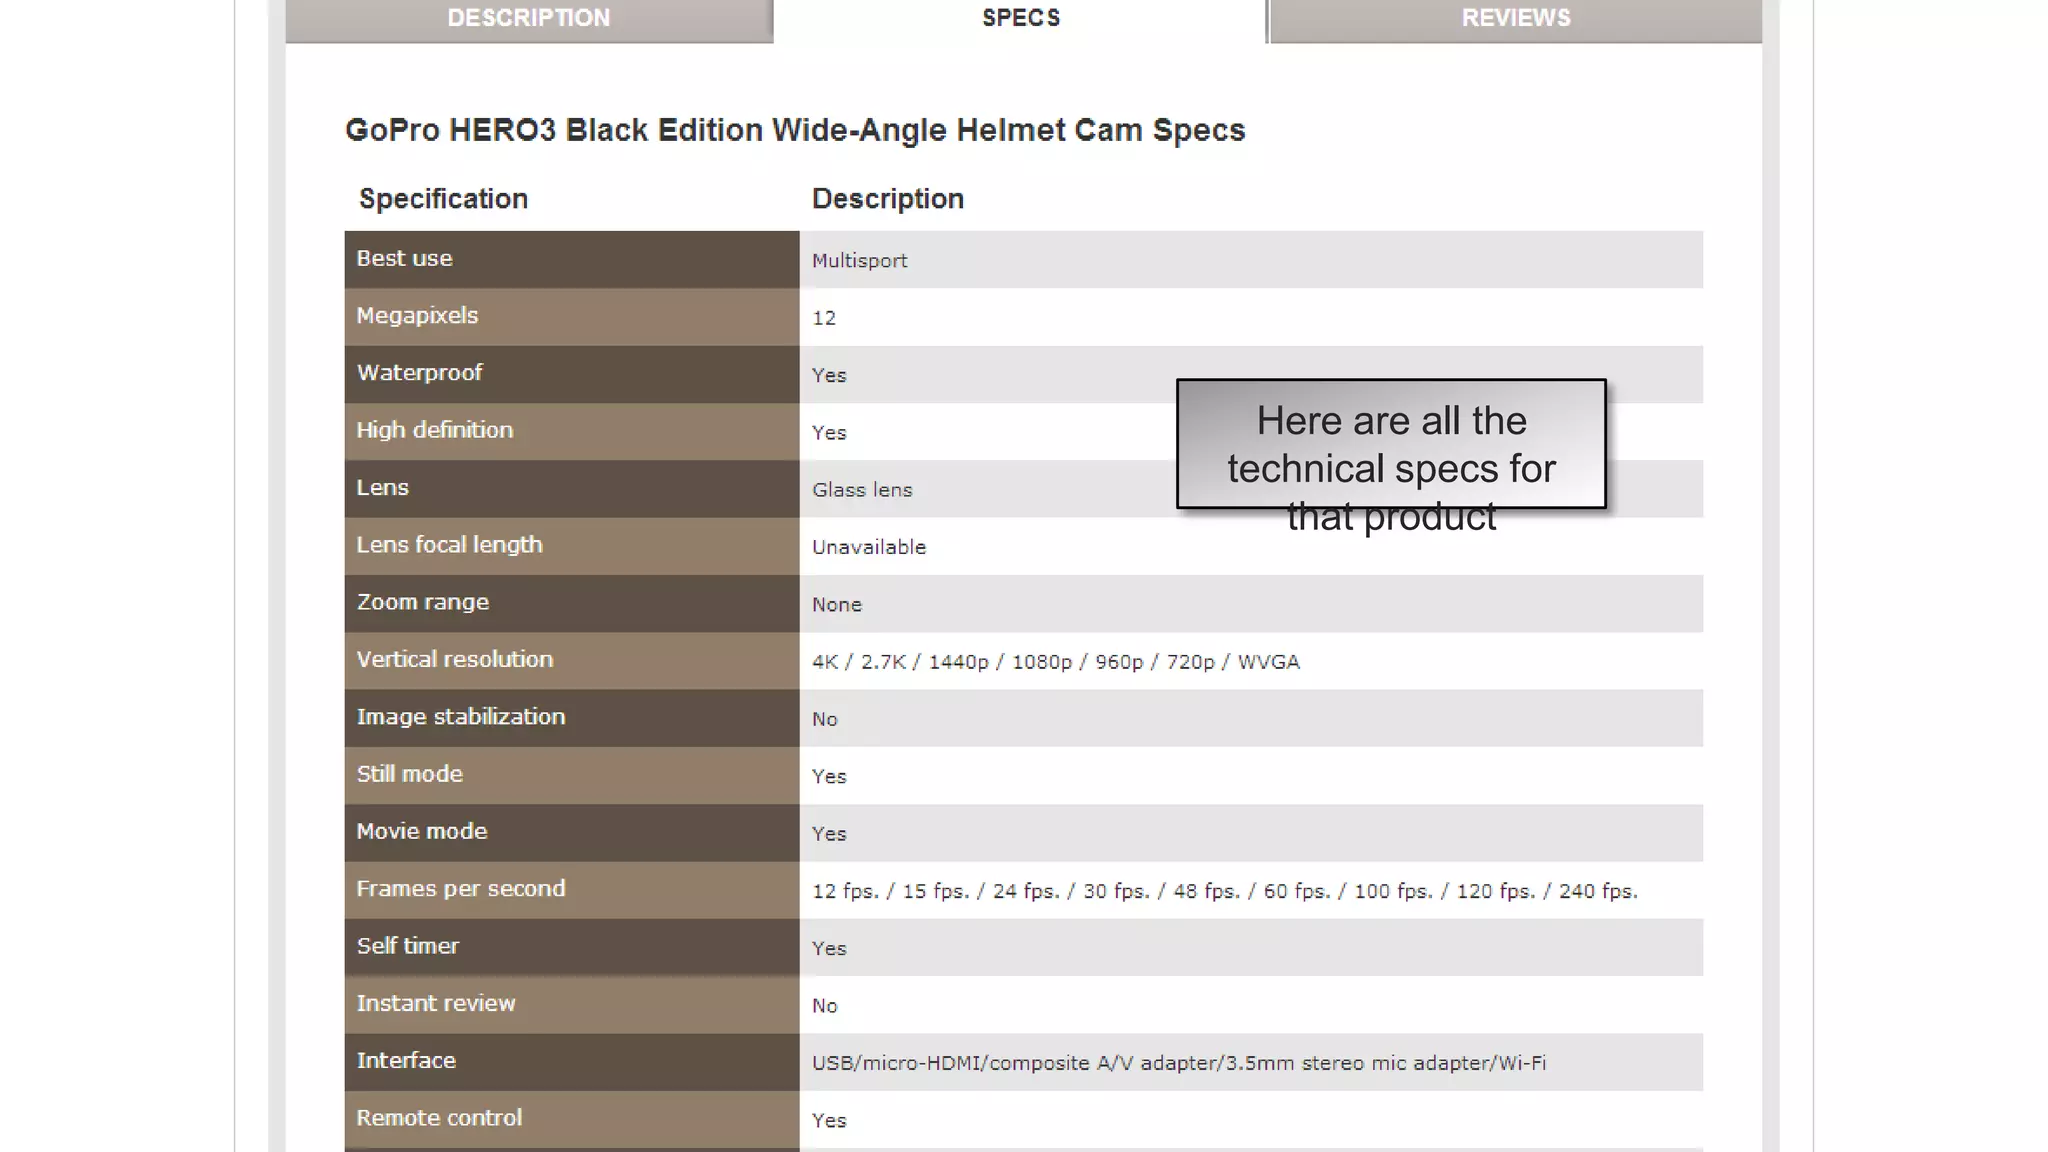Image resolution: width=2048 pixels, height=1152 pixels.
Task: Open the Reviews tab
Action: coord(1515,18)
